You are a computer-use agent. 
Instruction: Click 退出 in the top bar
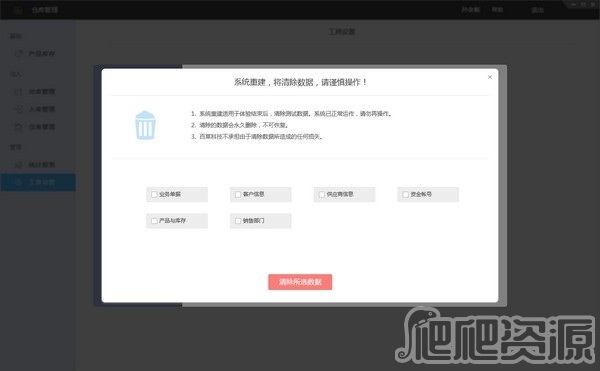tap(537, 10)
